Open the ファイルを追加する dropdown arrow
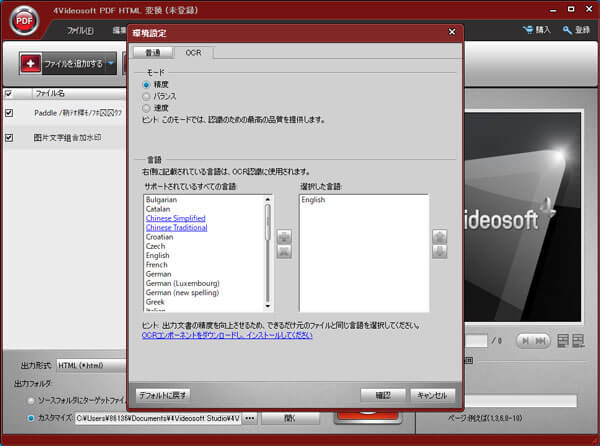 coord(112,64)
